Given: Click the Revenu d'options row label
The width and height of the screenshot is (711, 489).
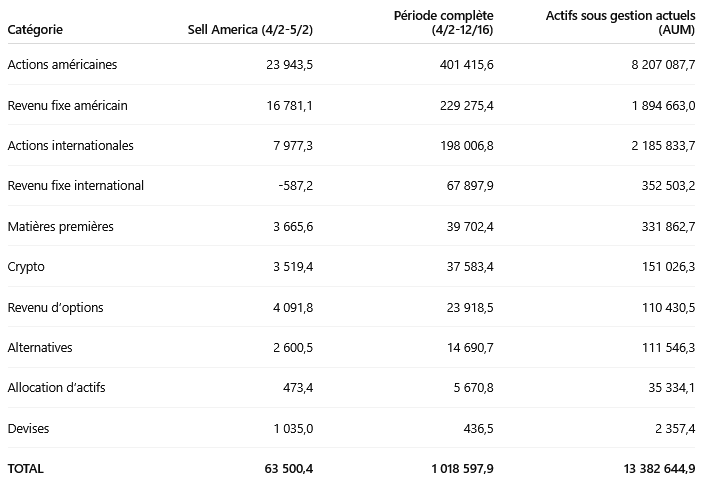Looking at the screenshot, I should (55, 307).
